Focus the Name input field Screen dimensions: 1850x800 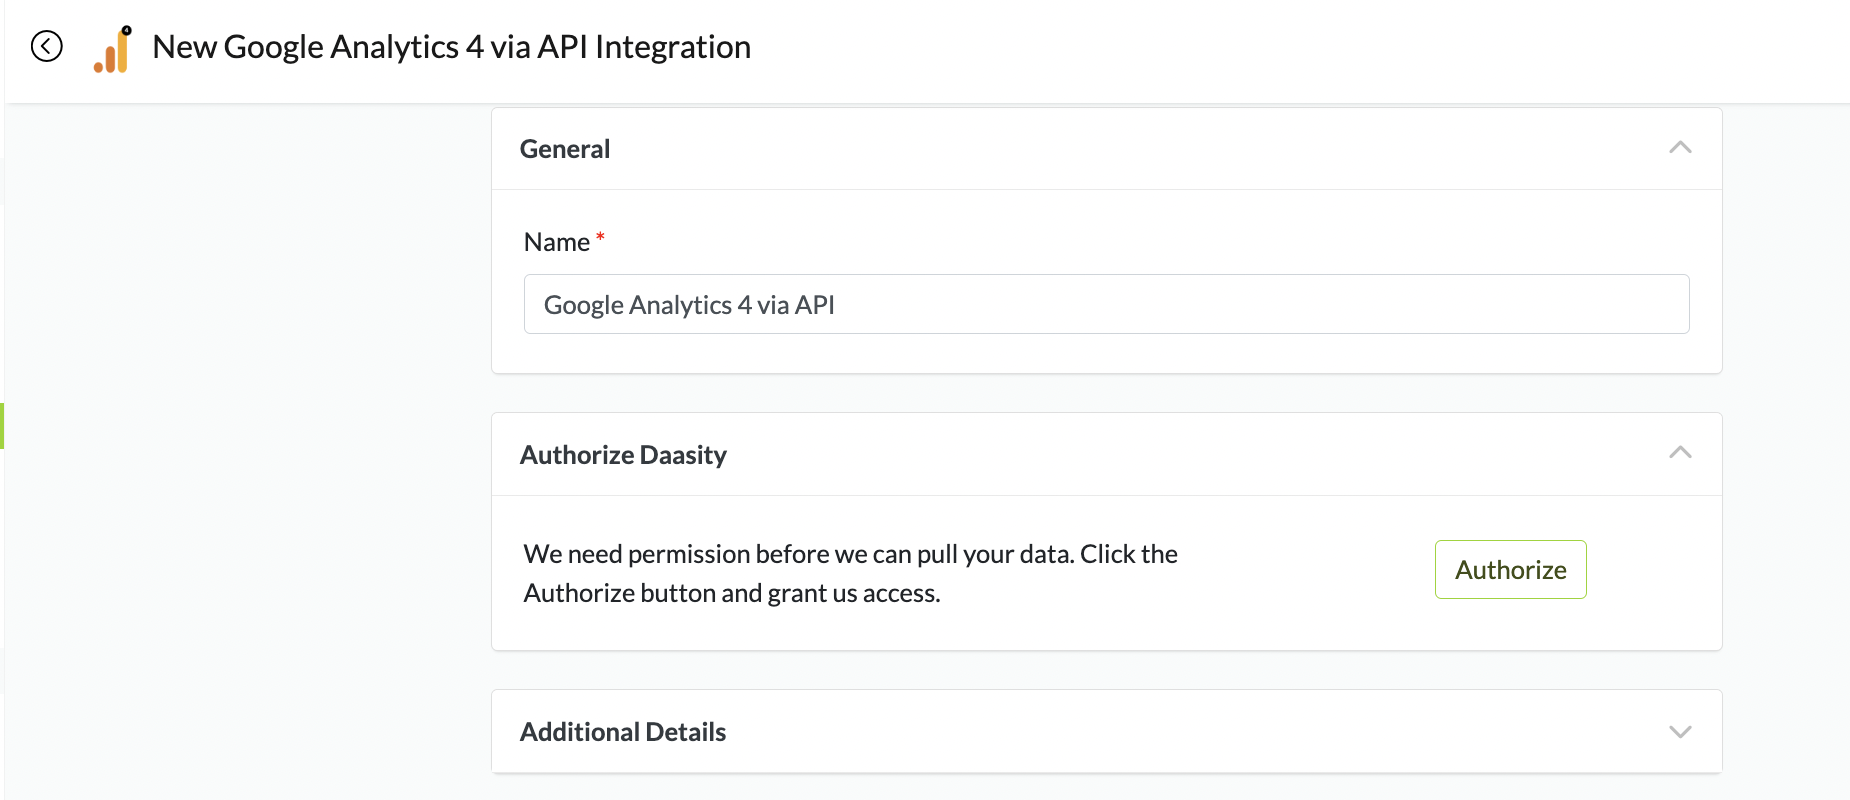[x=1106, y=304]
